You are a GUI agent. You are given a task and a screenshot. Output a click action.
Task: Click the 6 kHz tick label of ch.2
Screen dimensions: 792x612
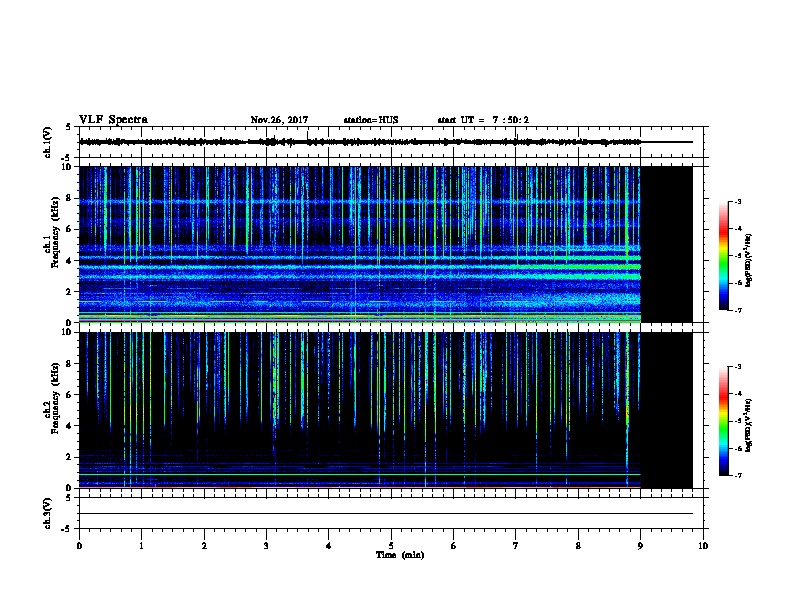[x=69, y=395]
